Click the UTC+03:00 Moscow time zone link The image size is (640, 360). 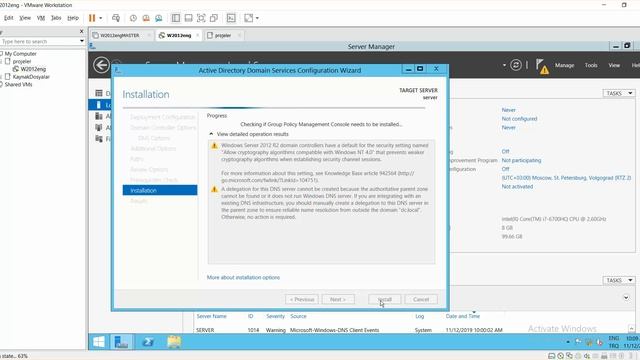click(x=566, y=178)
